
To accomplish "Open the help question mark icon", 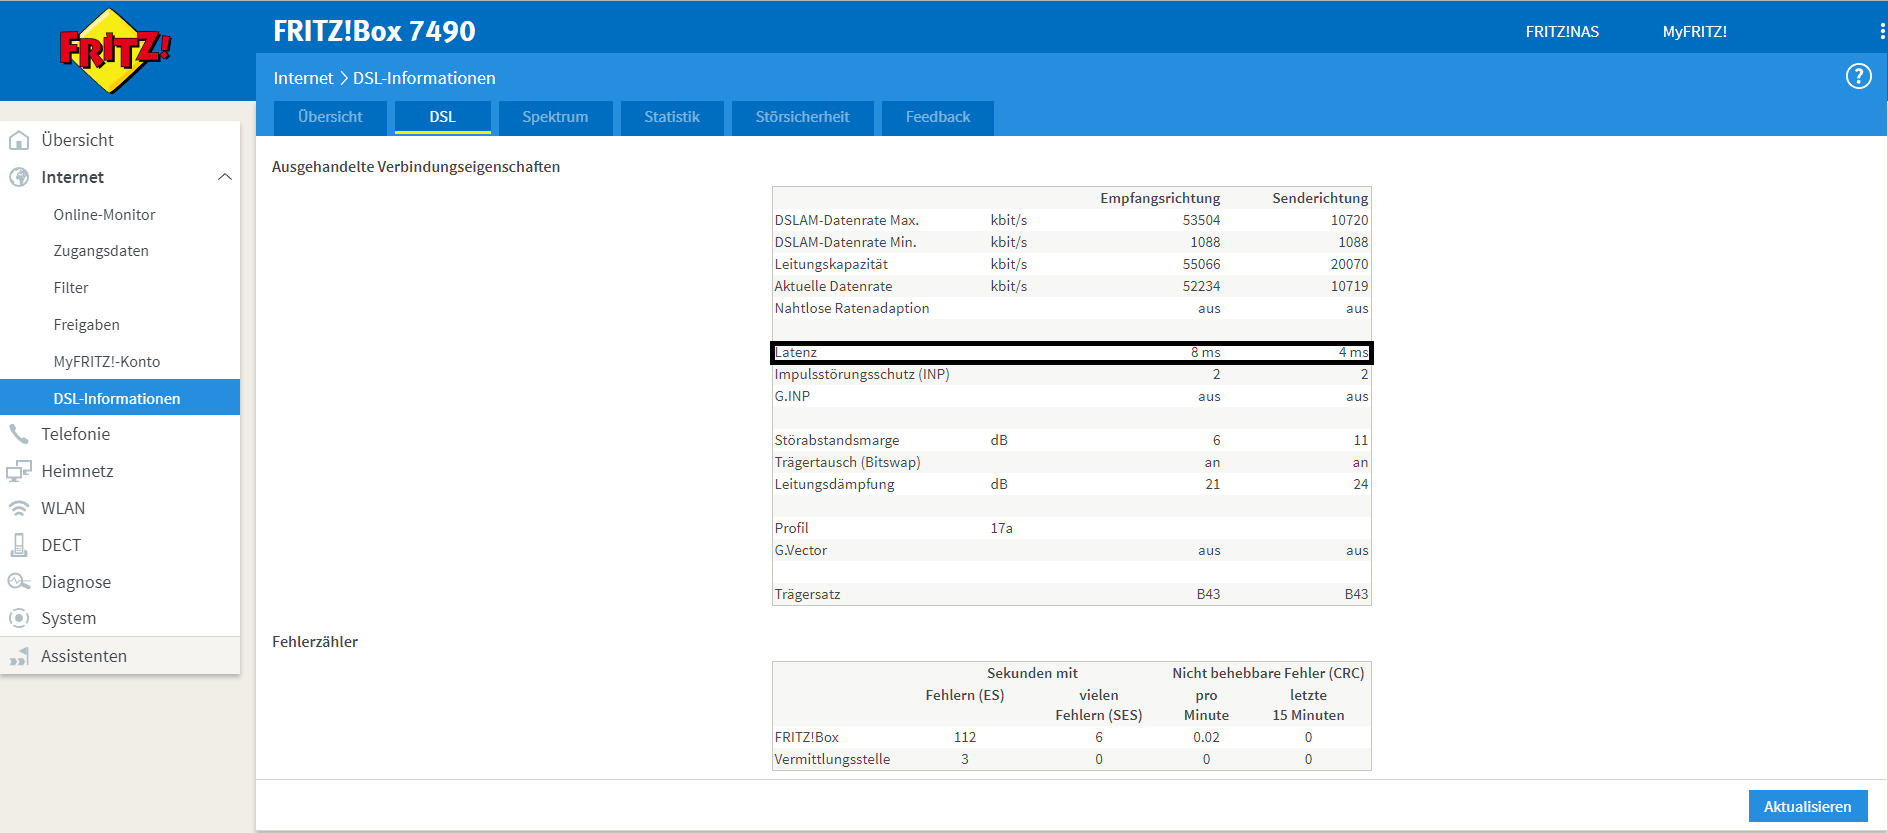I will [x=1858, y=76].
